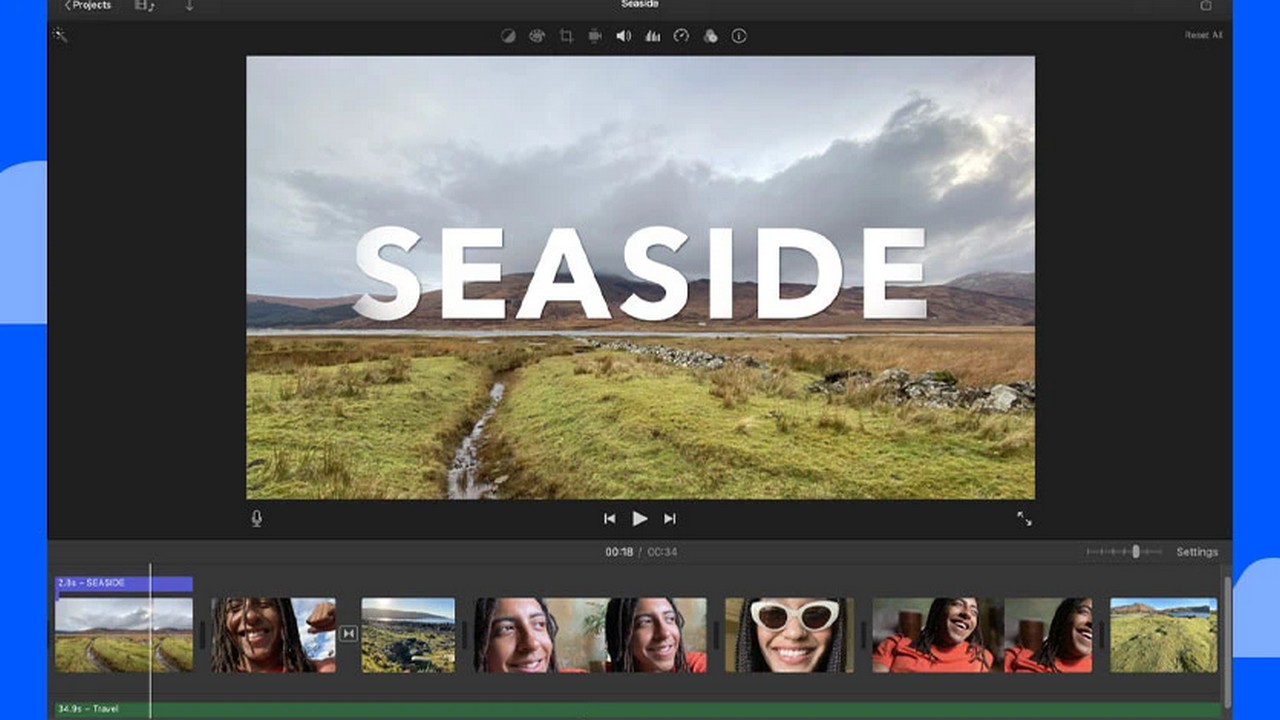Skip to the previous clip
Viewport: 1280px width, 720px height.
(x=609, y=518)
